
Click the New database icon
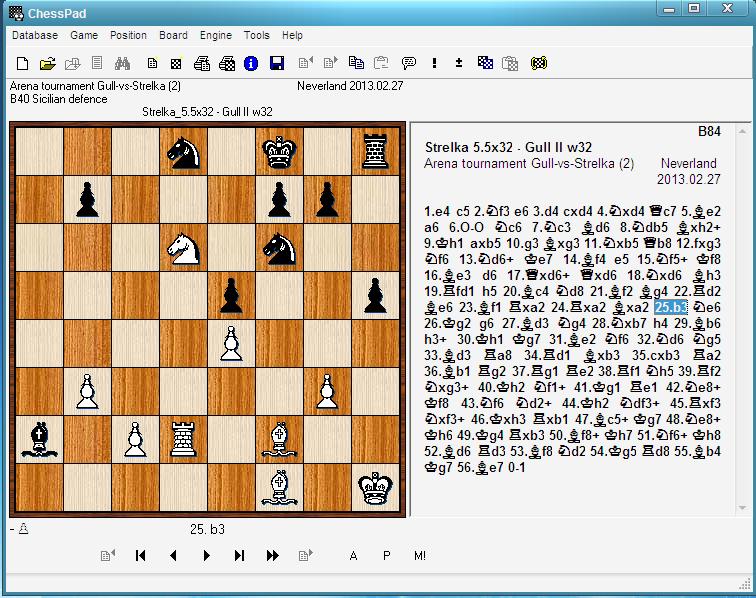pos(23,63)
